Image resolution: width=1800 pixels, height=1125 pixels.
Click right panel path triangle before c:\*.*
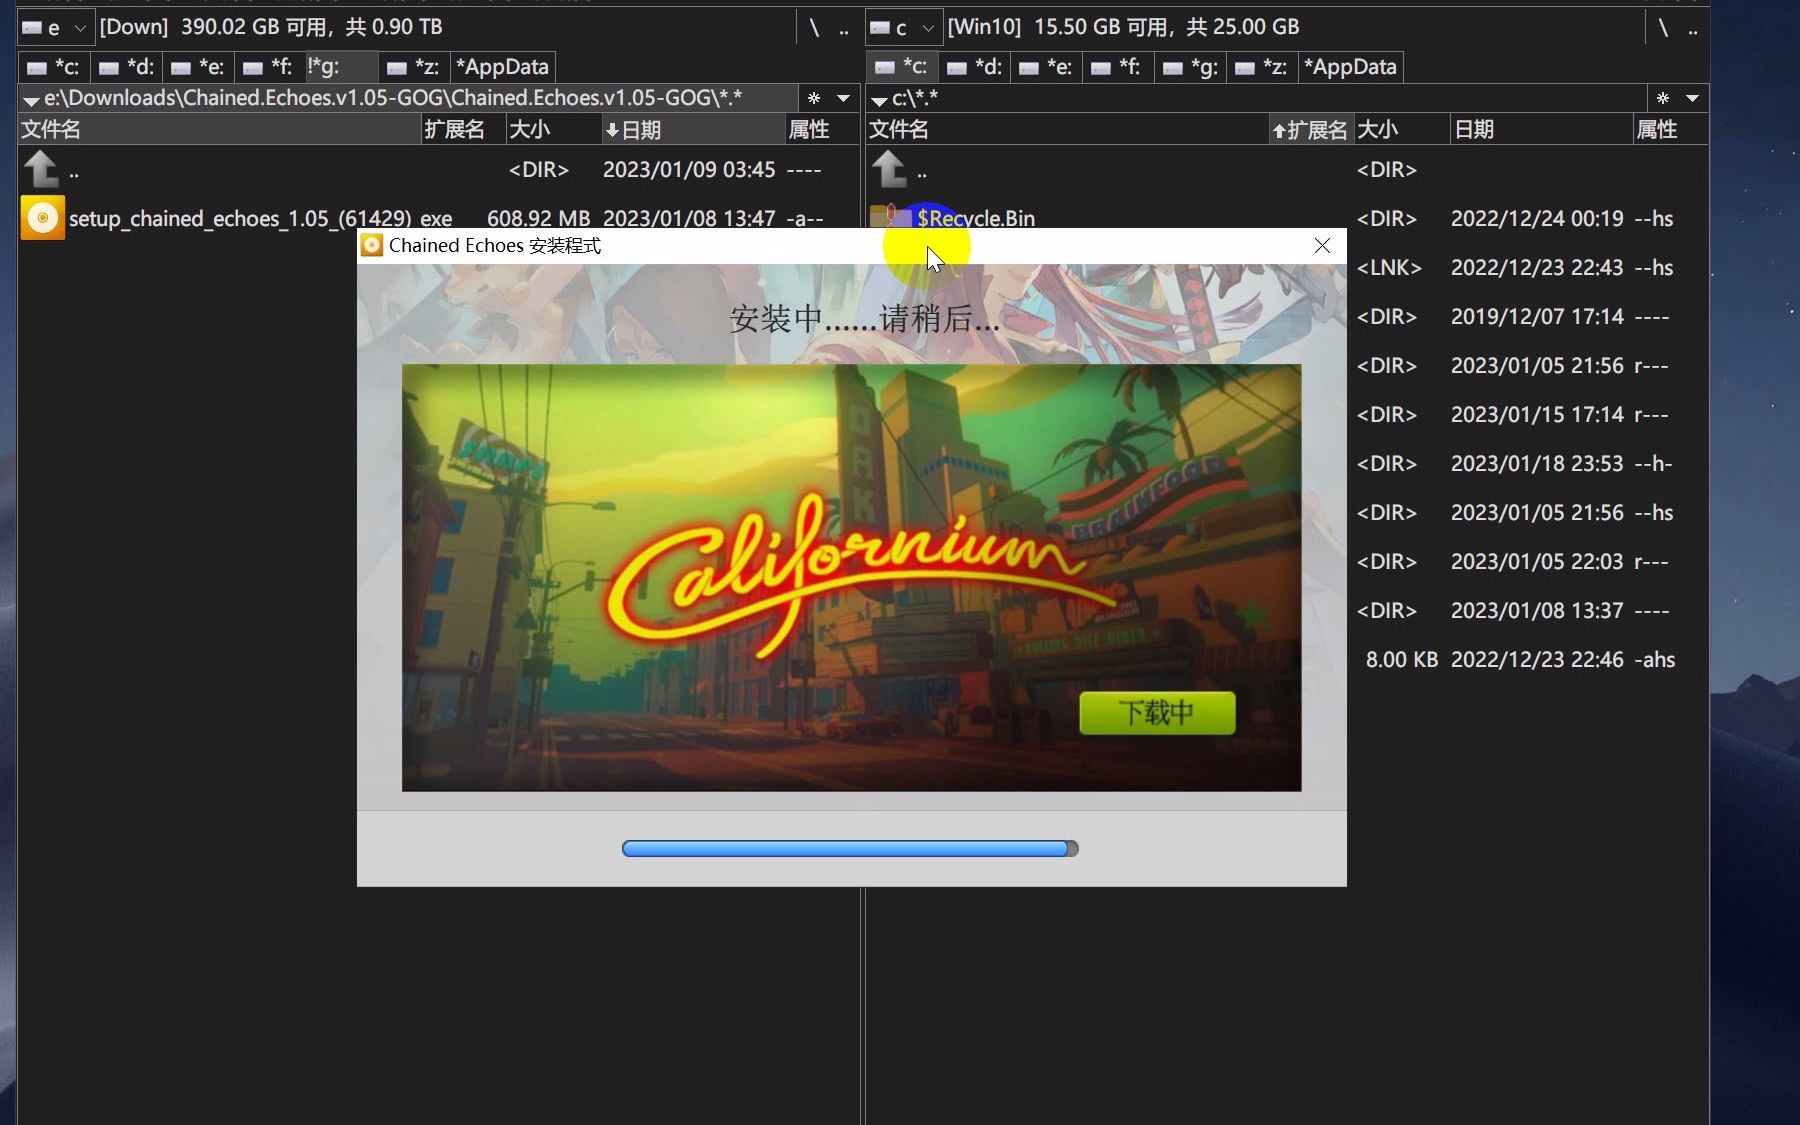[x=879, y=100]
